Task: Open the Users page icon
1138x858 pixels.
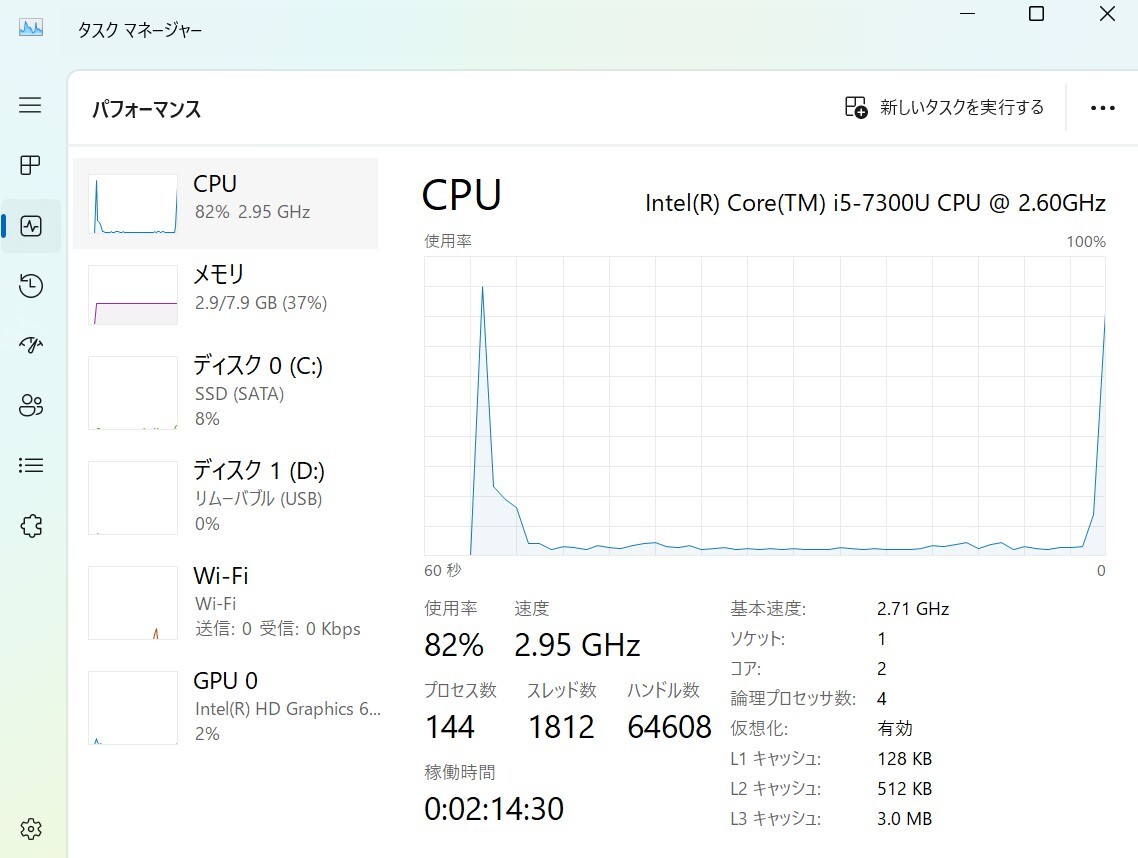Action: [30, 405]
